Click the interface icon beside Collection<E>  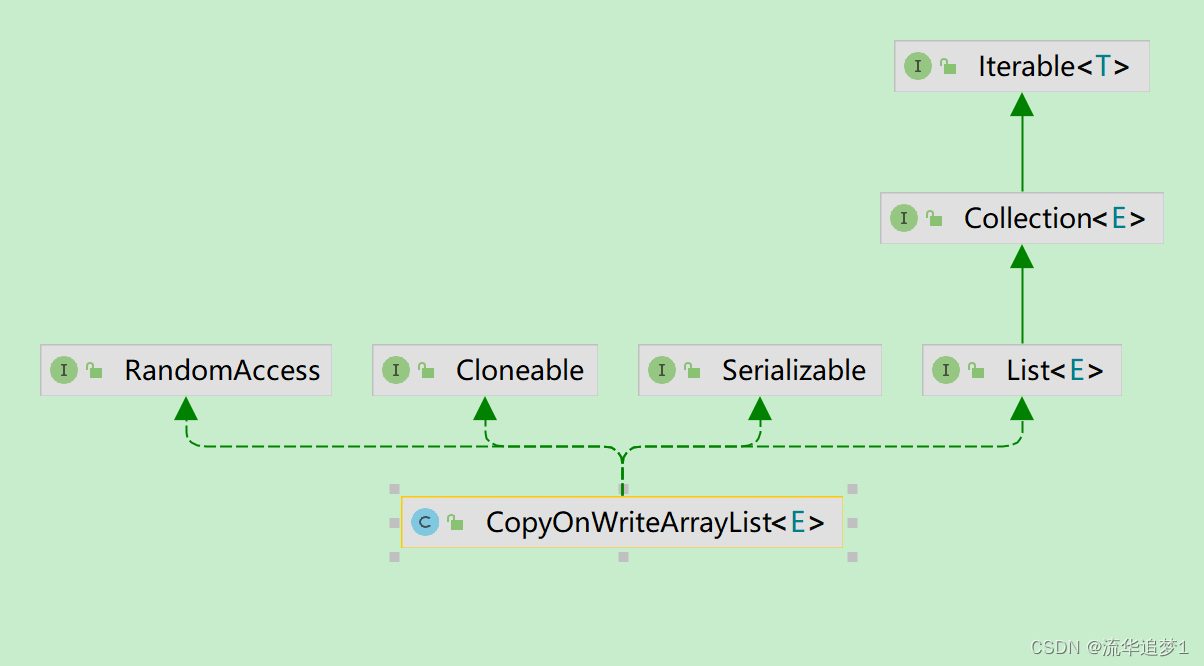pyautogui.click(x=904, y=219)
